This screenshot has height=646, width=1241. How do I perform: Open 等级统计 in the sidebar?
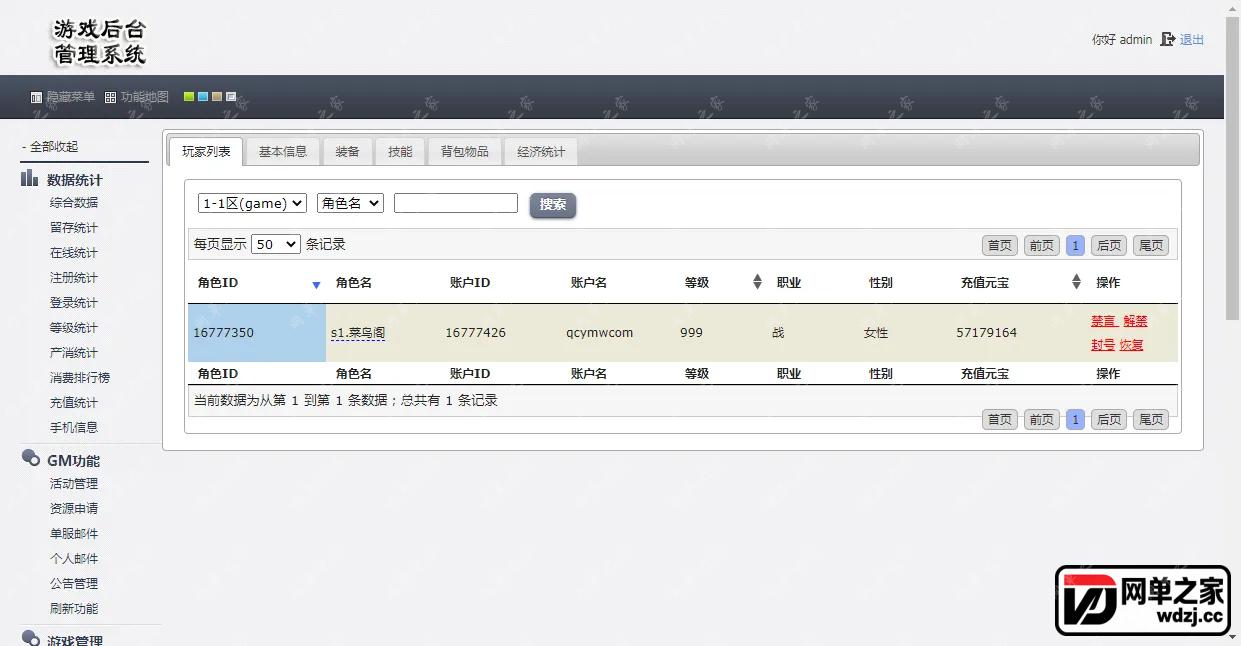[x=74, y=327]
